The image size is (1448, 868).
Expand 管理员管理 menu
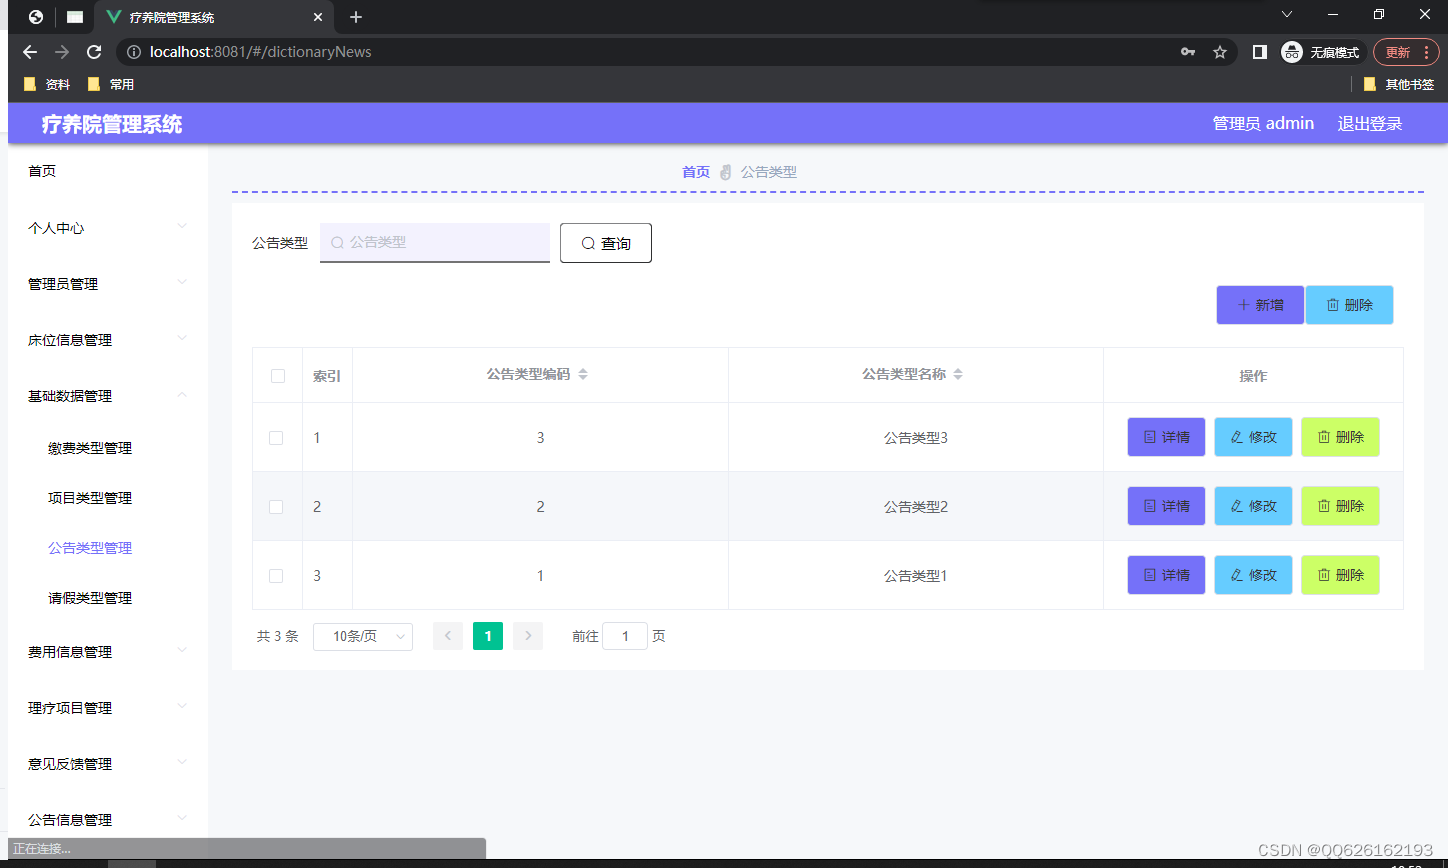pyautogui.click(x=108, y=284)
